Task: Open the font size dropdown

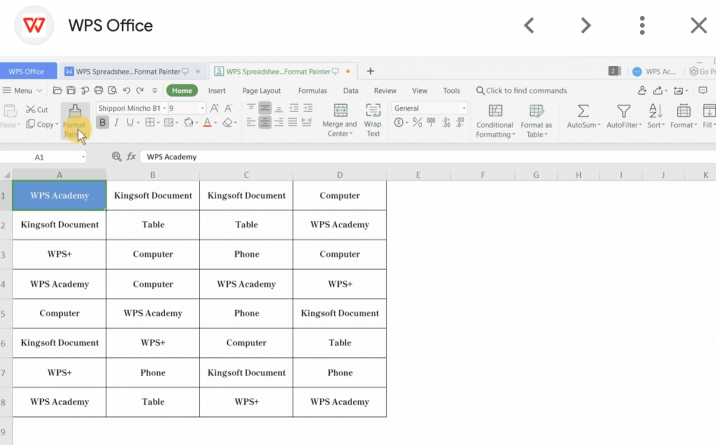Action: pyautogui.click(x=202, y=108)
